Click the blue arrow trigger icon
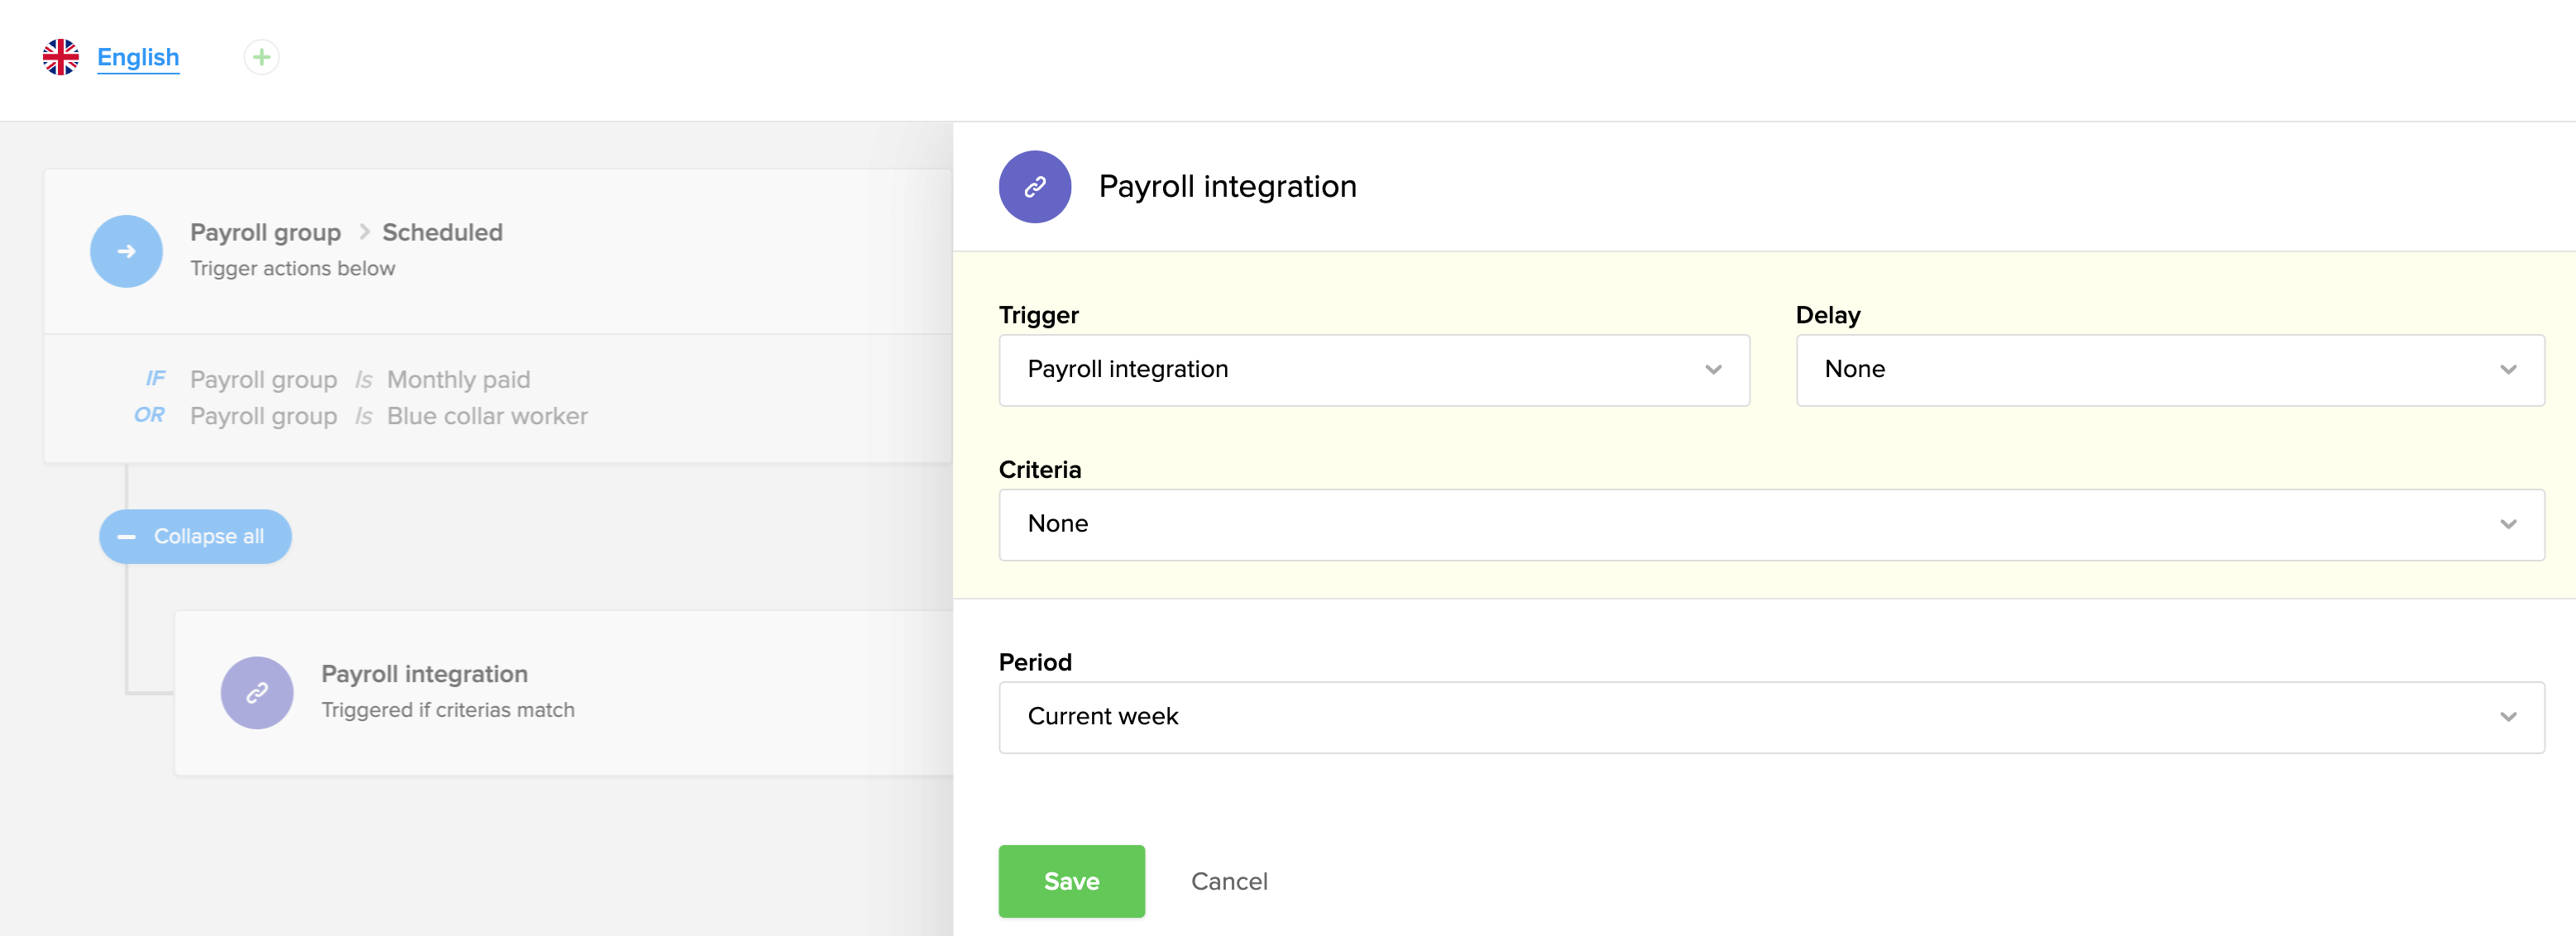 pyautogui.click(x=126, y=251)
